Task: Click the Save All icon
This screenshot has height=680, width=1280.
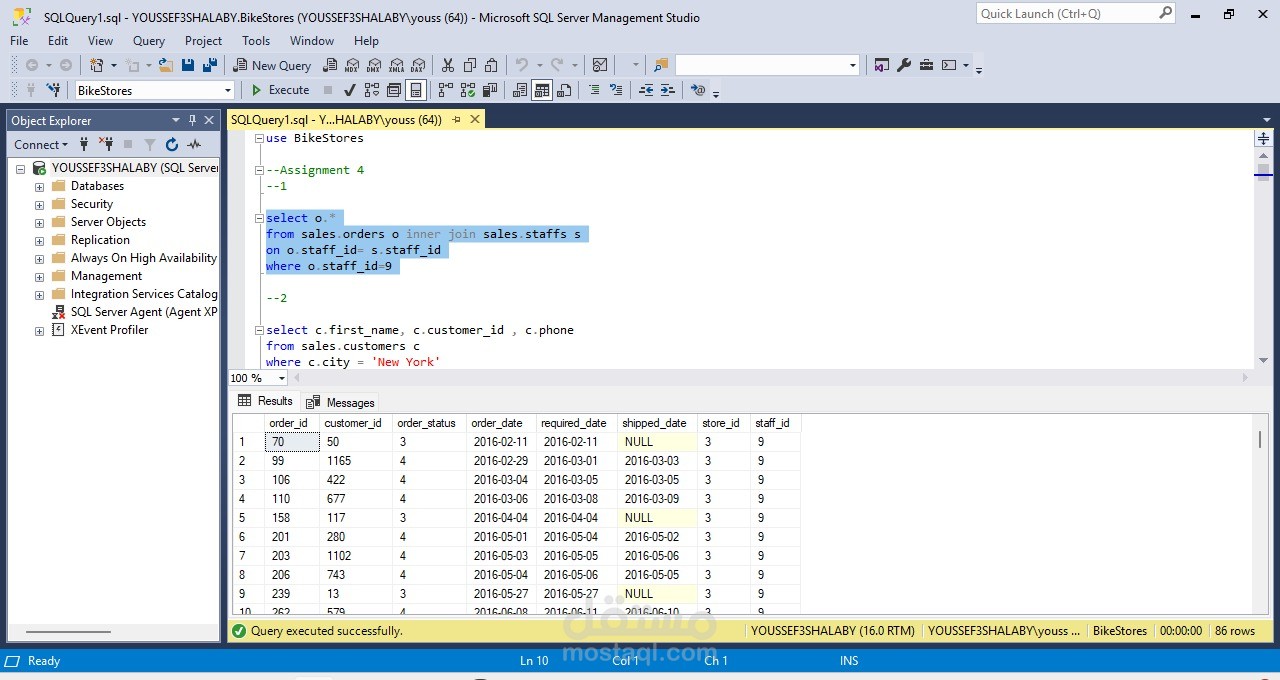Action: pos(210,65)
